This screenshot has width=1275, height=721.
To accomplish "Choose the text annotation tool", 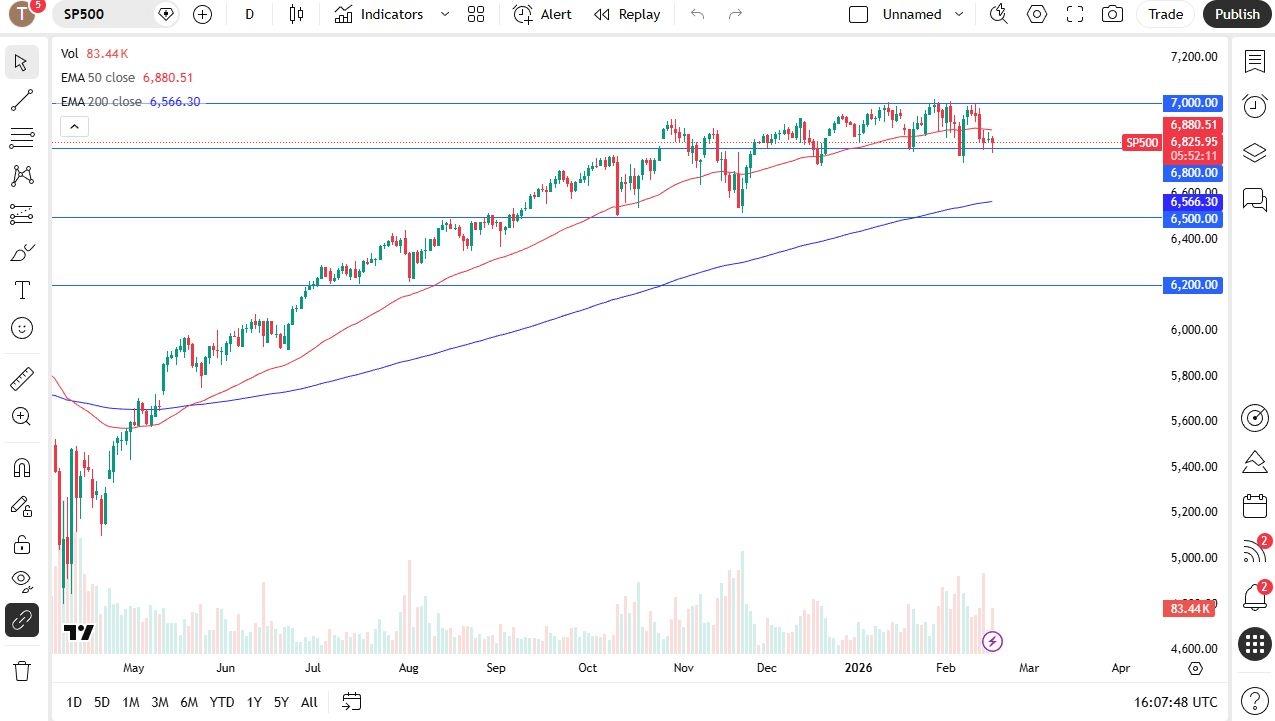I will pos(21,290).
